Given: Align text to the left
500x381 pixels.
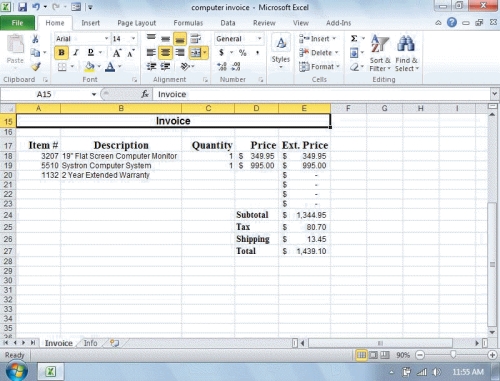Looking at the screenshot, I should (151, 53).
